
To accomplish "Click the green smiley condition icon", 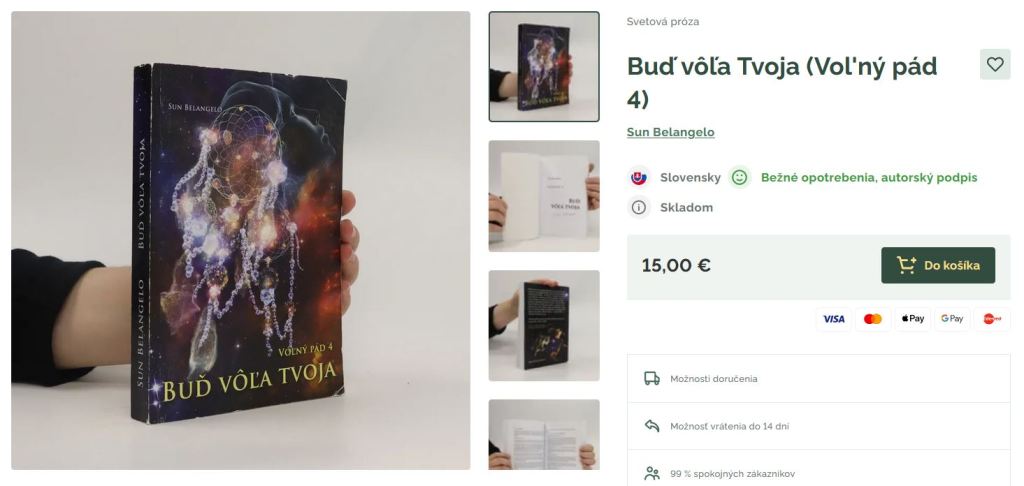I will pos(739,177).
